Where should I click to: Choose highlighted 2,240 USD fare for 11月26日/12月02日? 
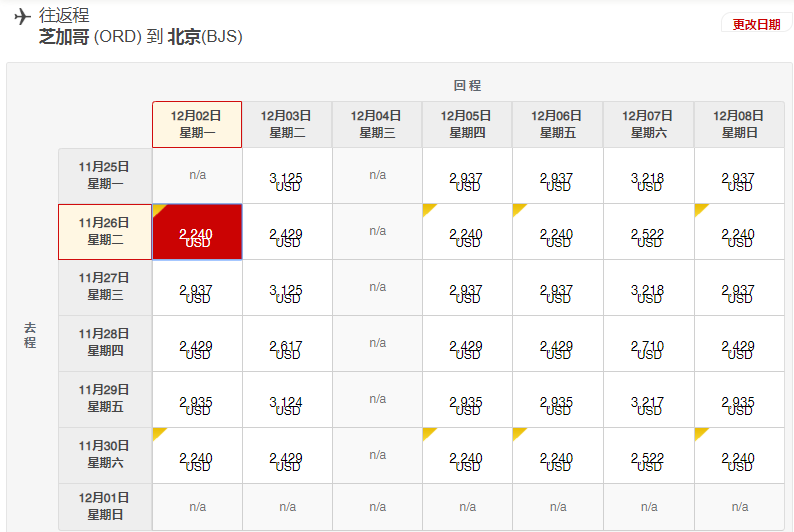coord(197,232)
